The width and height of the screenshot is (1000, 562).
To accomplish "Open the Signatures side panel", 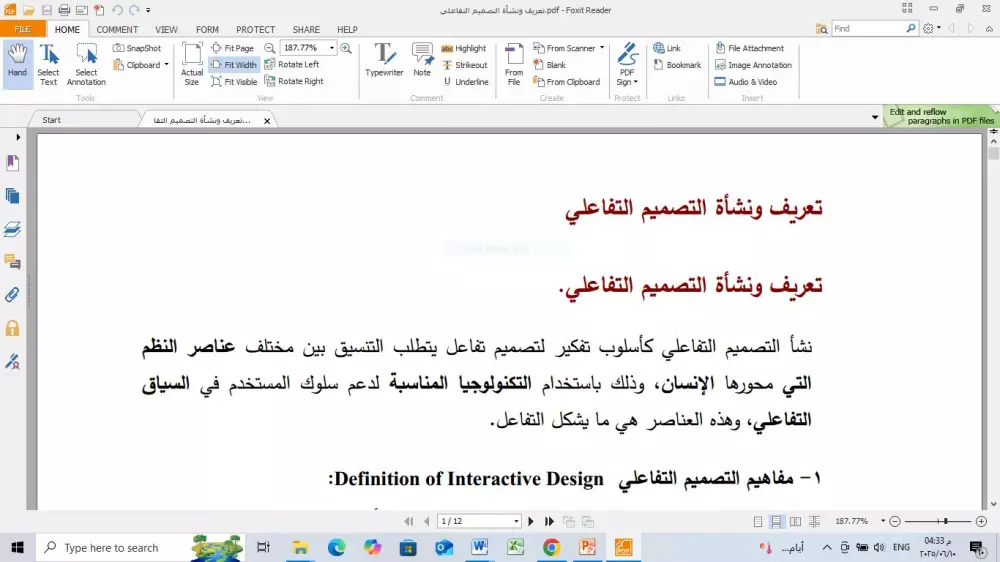I will 12,362.
